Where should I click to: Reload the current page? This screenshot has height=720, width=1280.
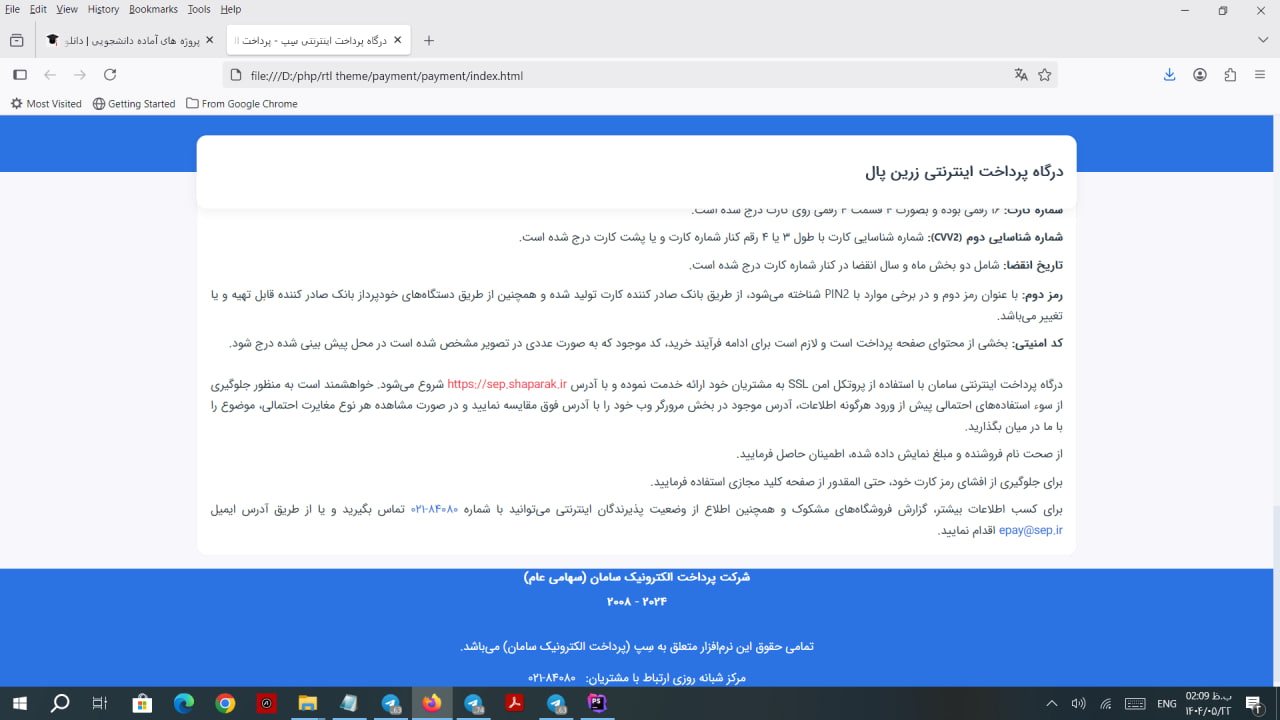tap(110, 75)
